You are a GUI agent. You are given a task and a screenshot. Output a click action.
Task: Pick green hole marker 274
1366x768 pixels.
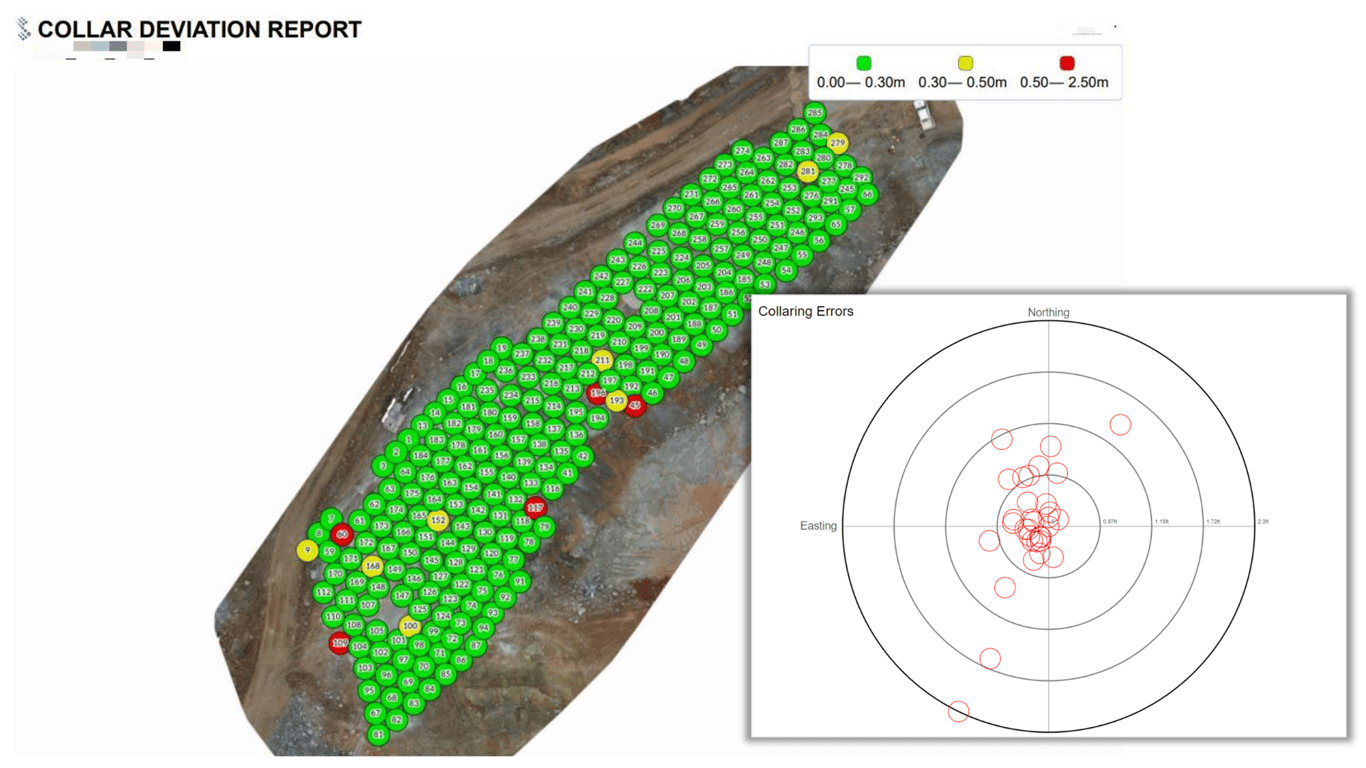click(742, 151)
